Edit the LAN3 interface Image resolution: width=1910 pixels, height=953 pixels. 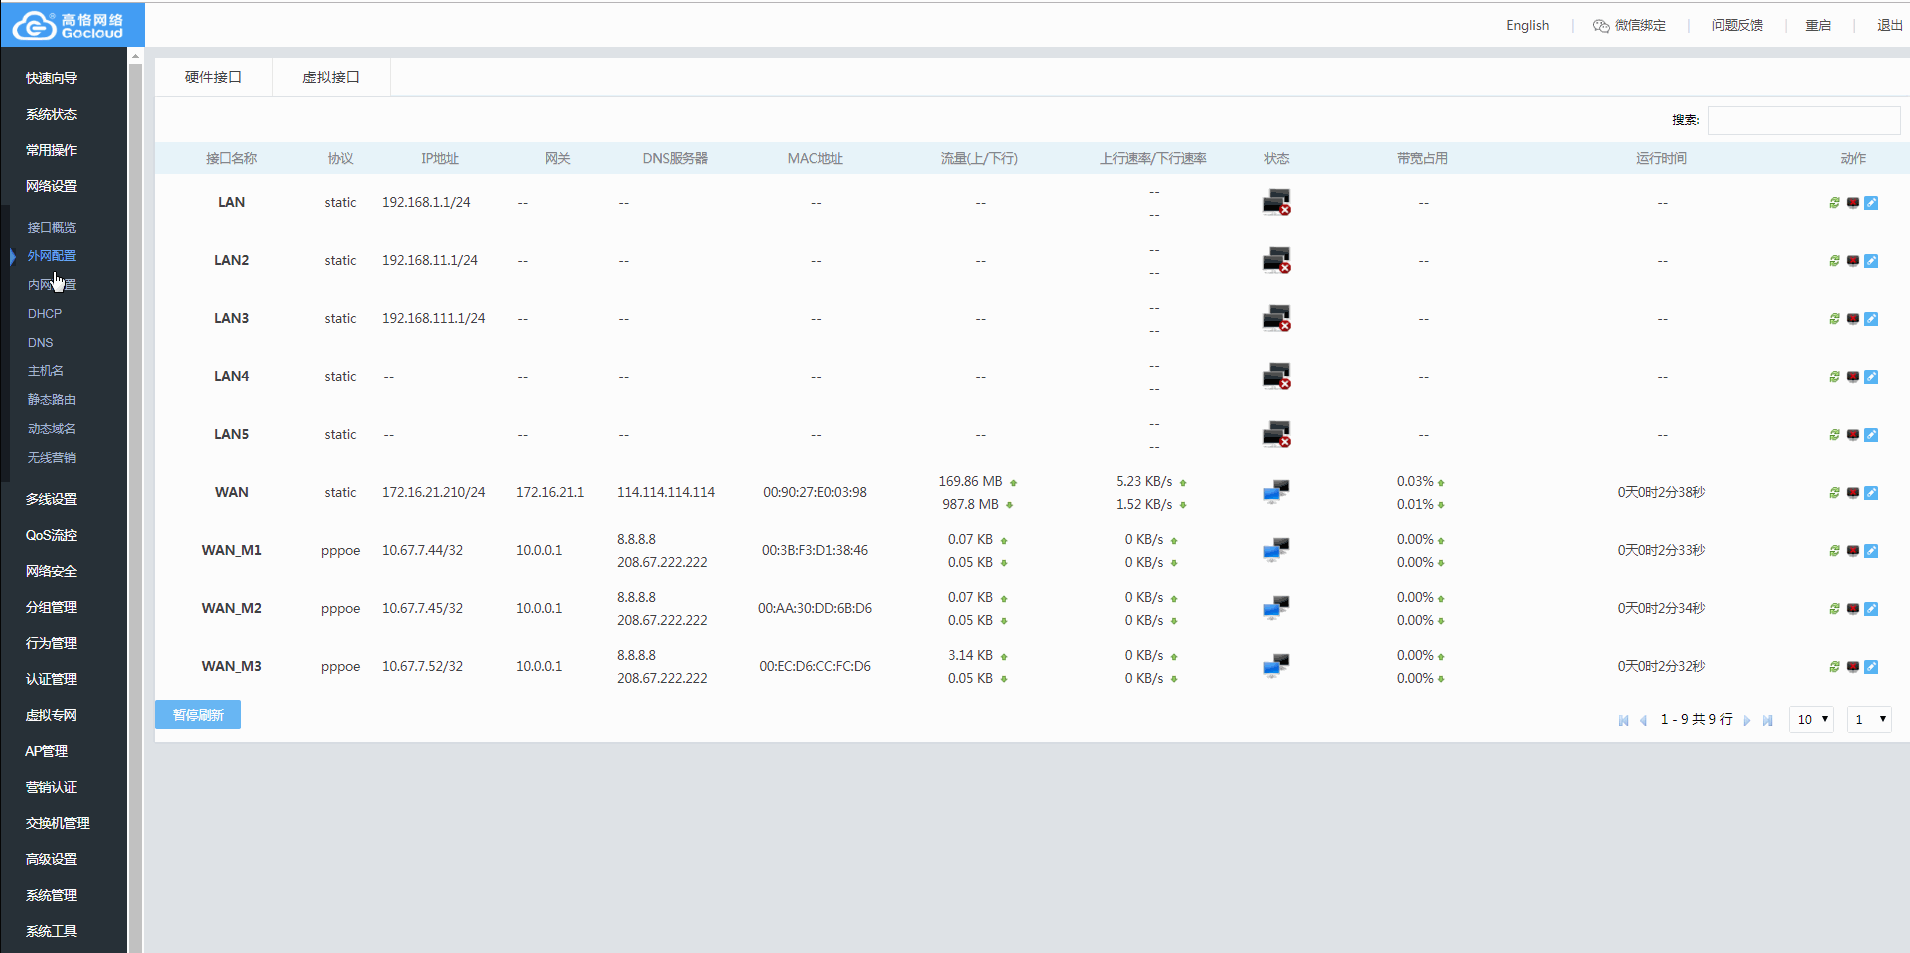tap(1871, 319)
